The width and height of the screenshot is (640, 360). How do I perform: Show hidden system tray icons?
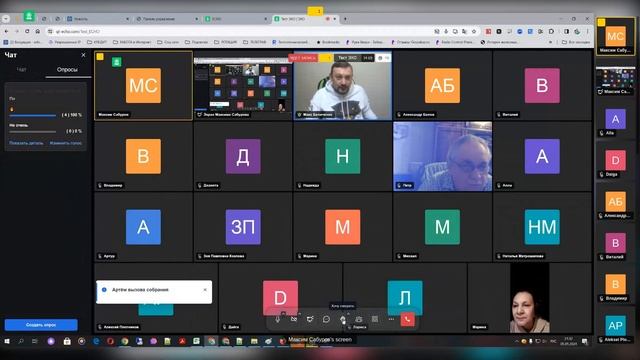[517, 341]
